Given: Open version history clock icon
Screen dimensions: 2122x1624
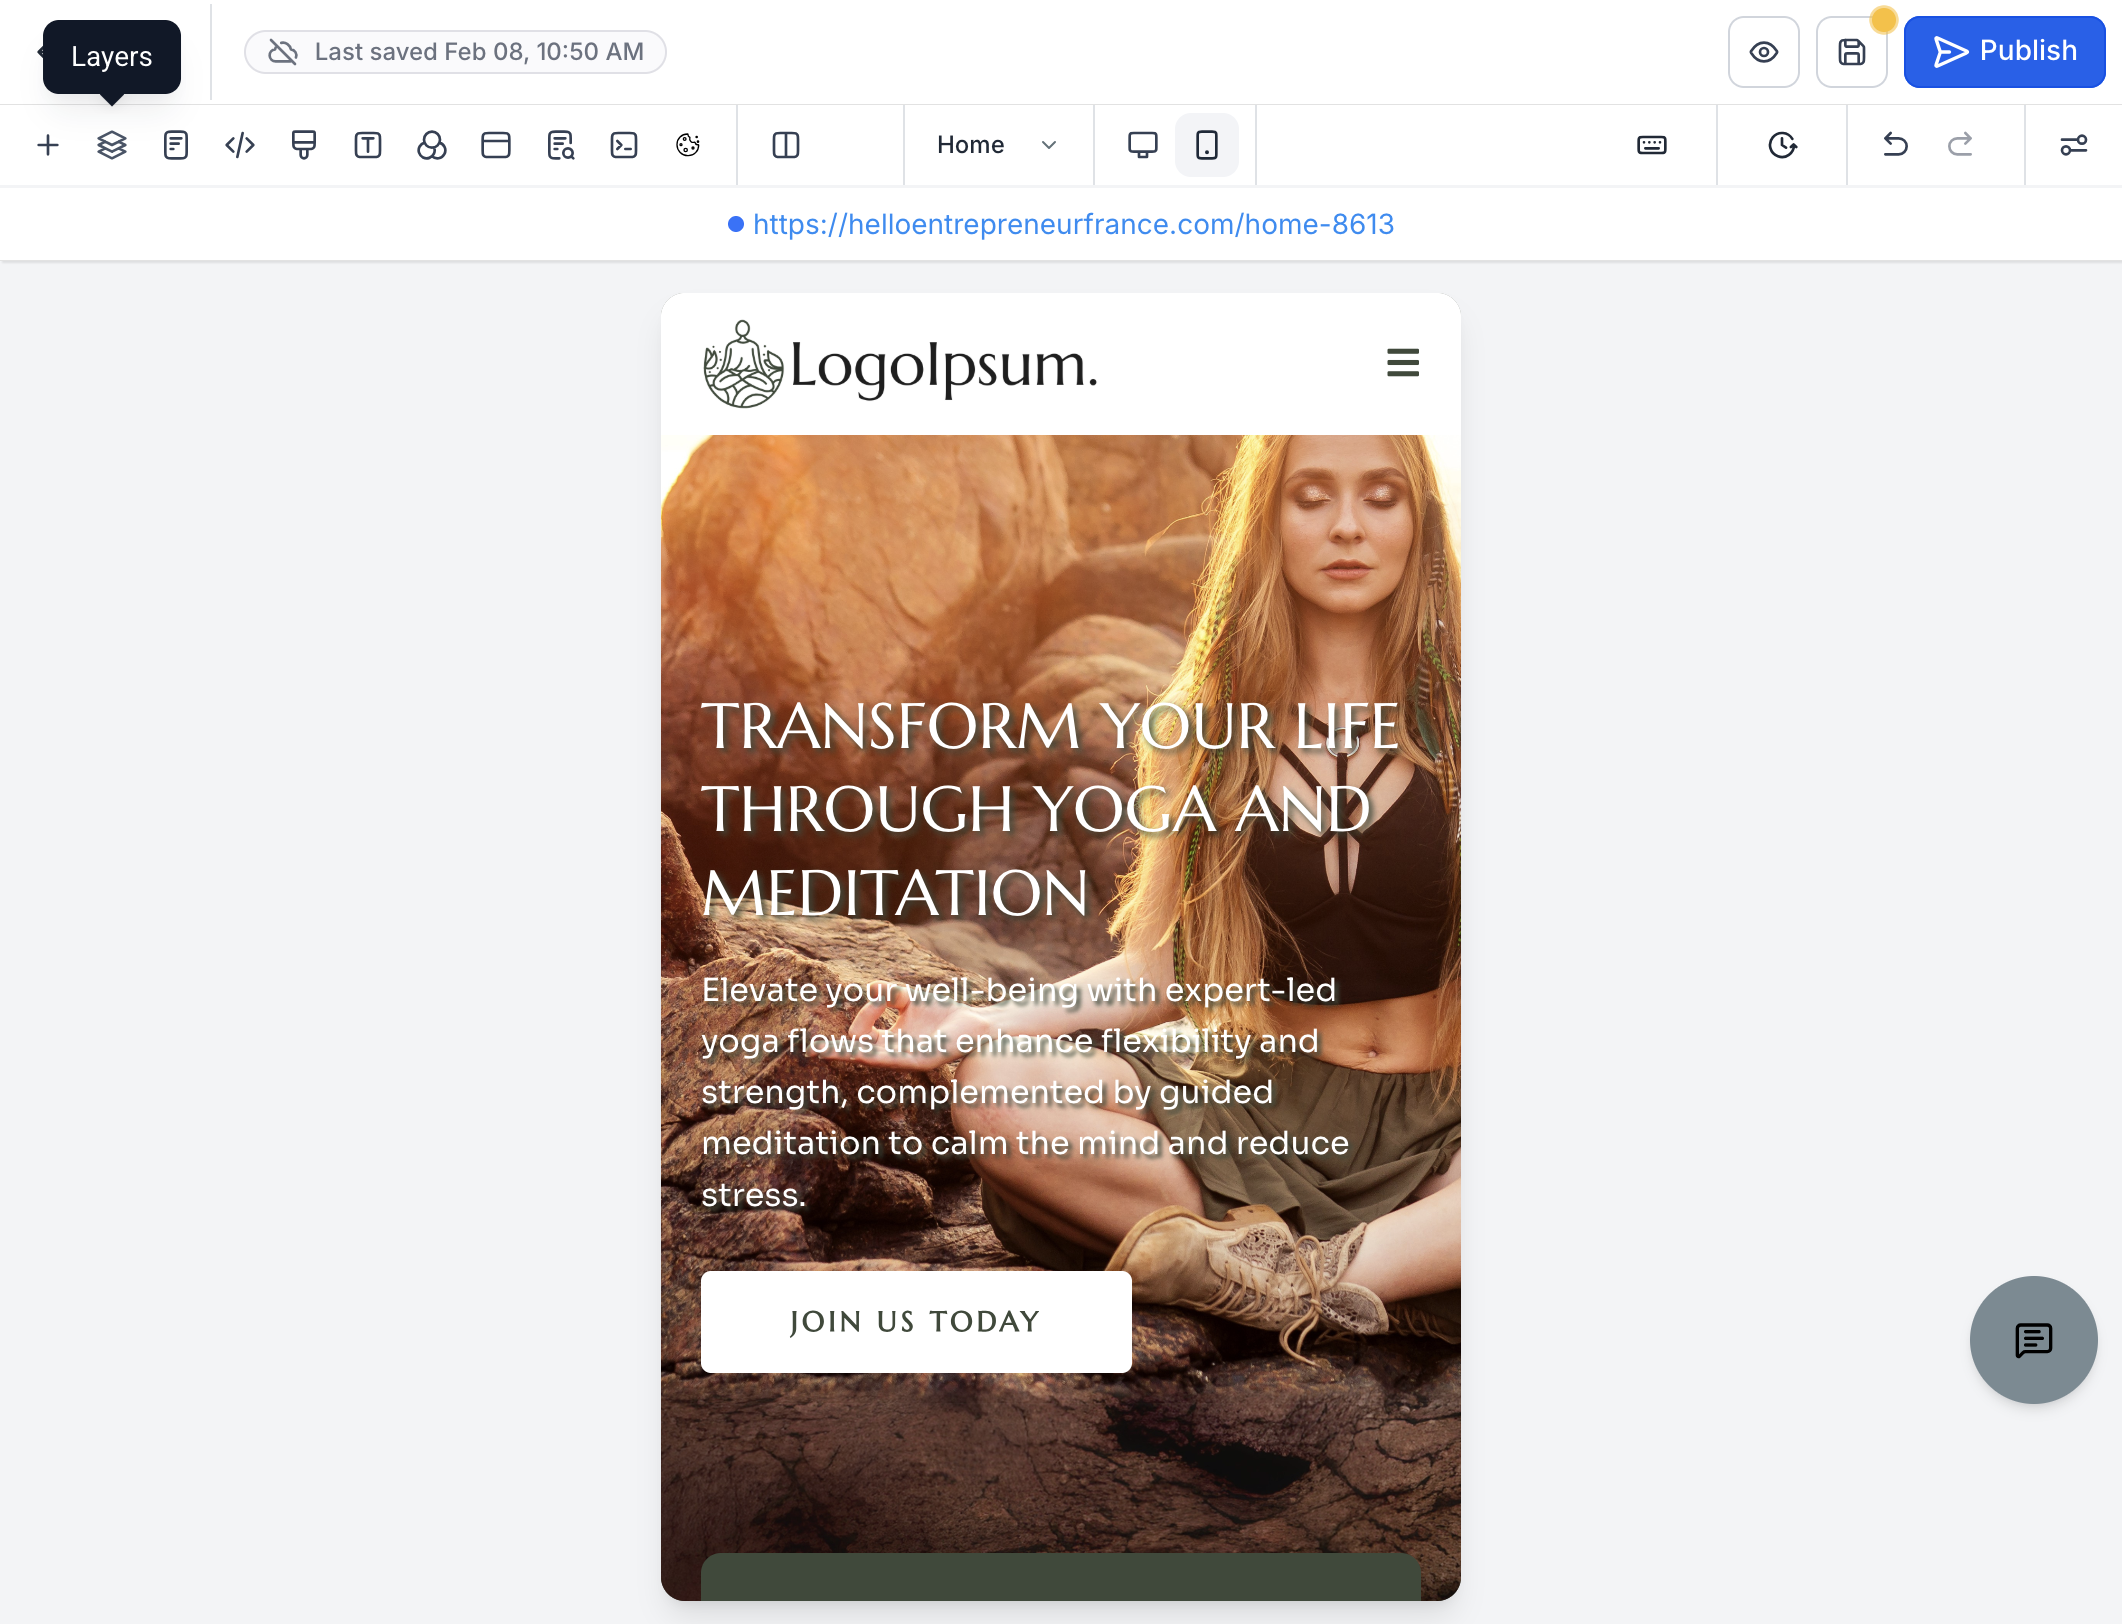Looking at the screenshot, I should coord(1782,145).
